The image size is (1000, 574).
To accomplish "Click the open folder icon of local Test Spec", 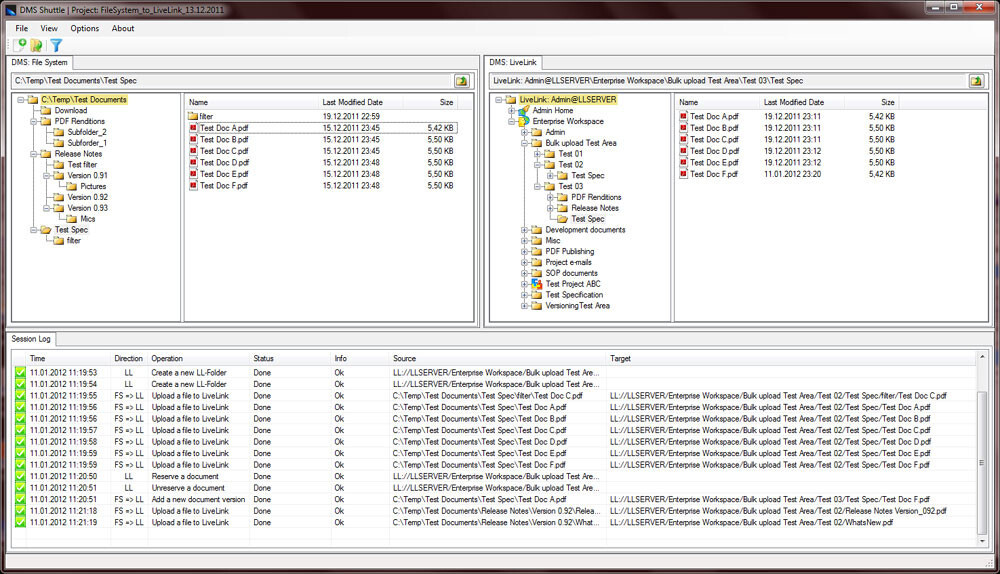I will click(x=46, y=230).
